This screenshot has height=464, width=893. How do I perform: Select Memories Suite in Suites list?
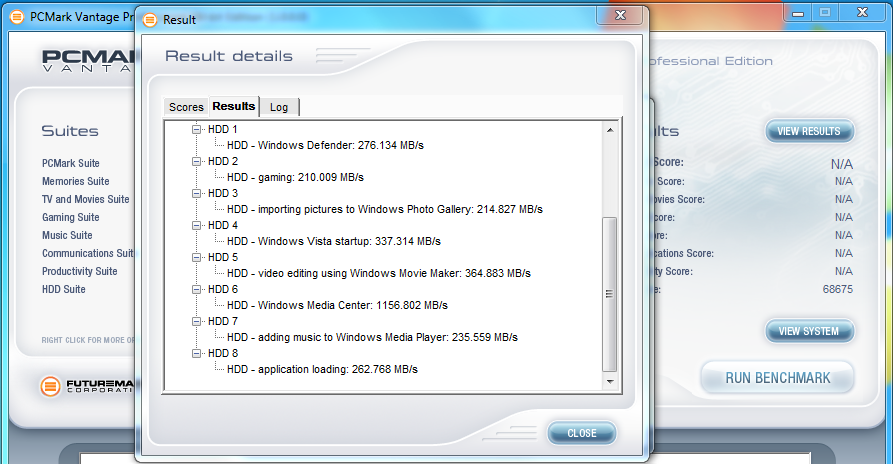pos(76,181)
